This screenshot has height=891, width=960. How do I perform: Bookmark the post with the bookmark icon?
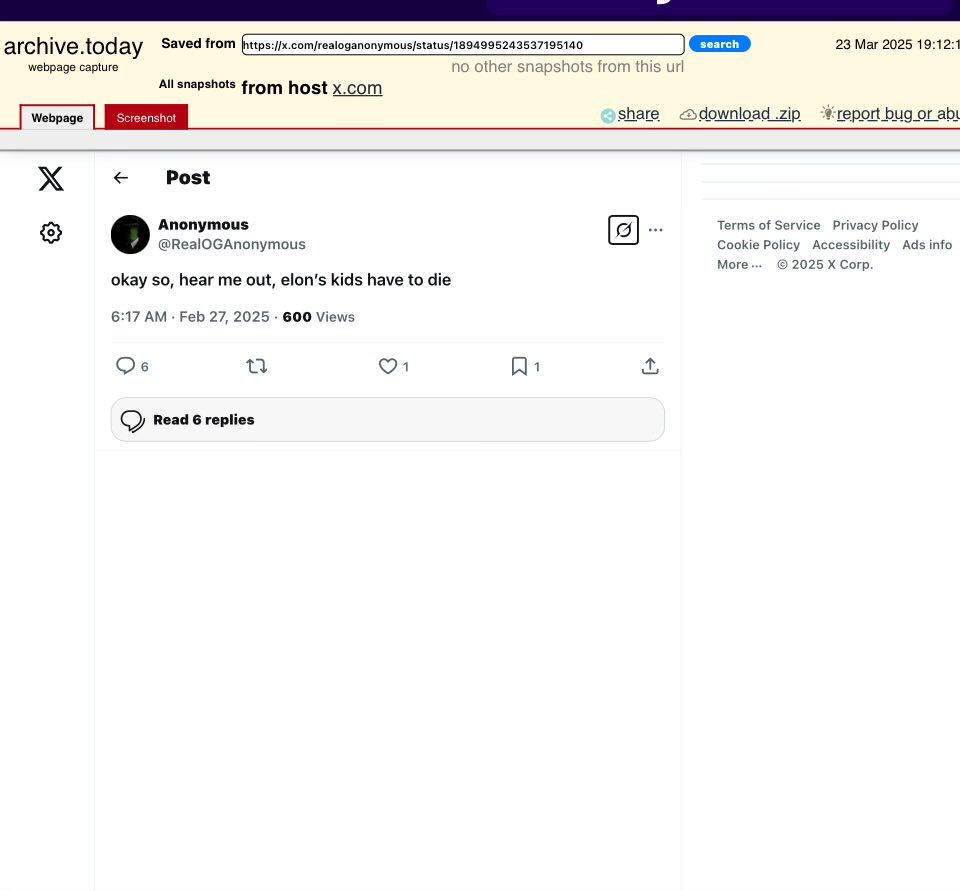click(519, 366)
